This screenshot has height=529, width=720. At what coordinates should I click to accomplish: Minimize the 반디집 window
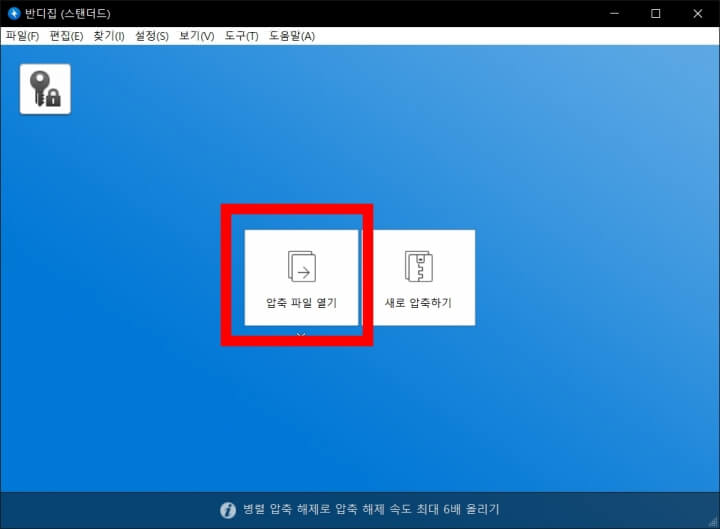(x=614, y=13)
